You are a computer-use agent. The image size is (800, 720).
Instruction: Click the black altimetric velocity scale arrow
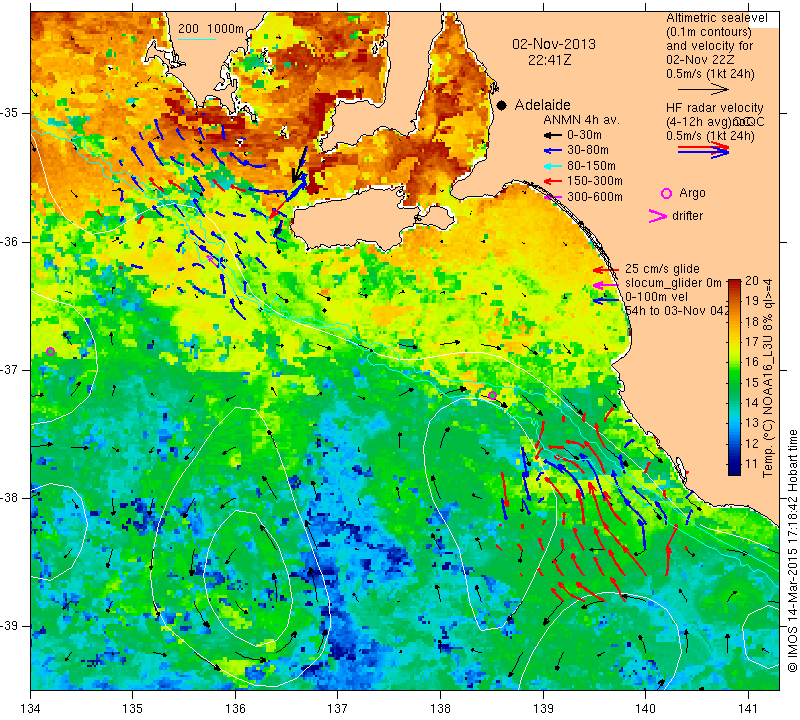(704, 89)
